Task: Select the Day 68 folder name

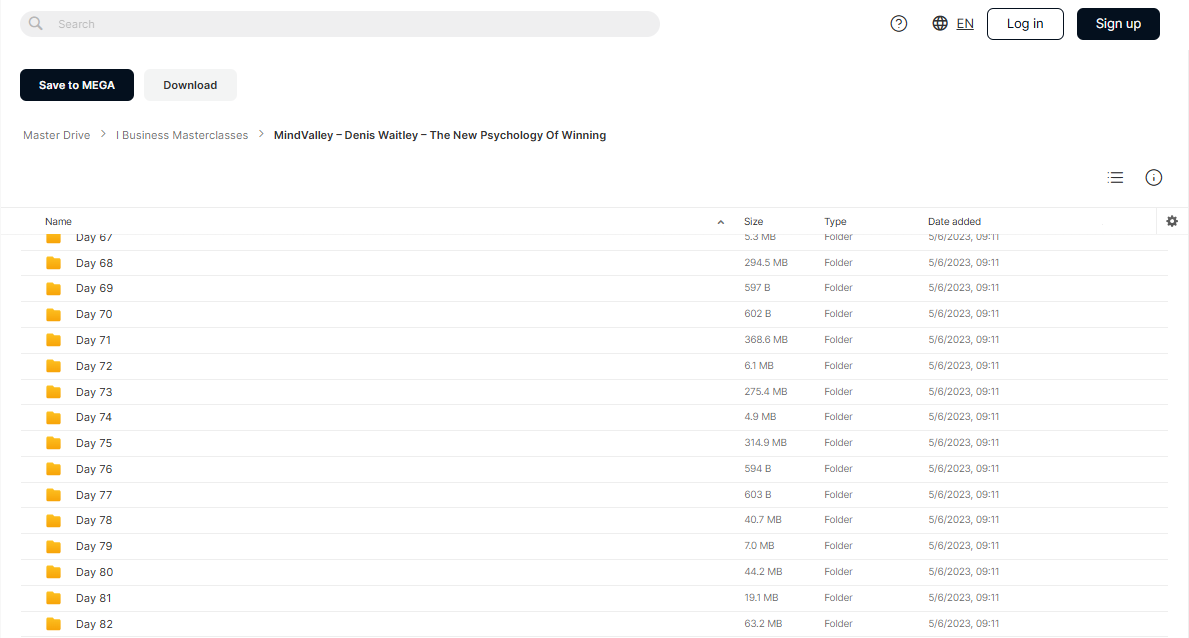Action: [94, 263]
